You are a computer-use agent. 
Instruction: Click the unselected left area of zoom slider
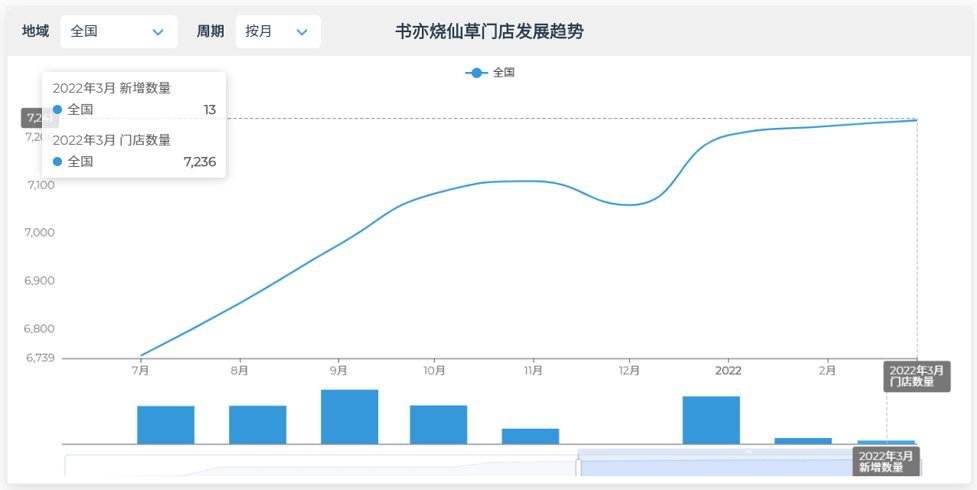click(320, 468)
